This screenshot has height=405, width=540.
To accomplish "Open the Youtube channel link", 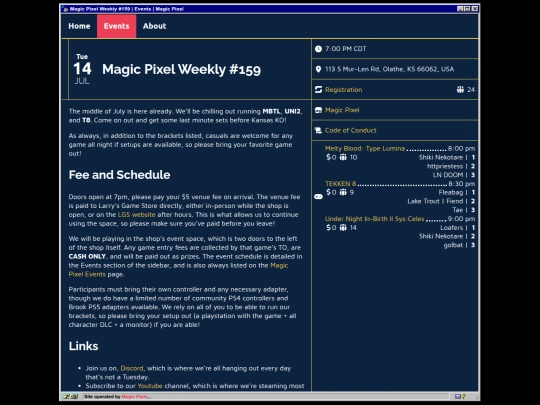I will [150, 386].
